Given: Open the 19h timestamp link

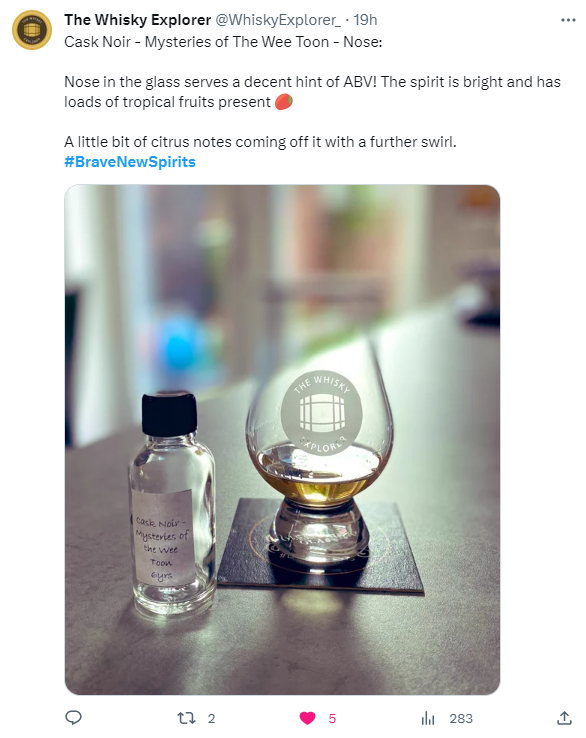Looking at the screenshot, I should point(365,20).
